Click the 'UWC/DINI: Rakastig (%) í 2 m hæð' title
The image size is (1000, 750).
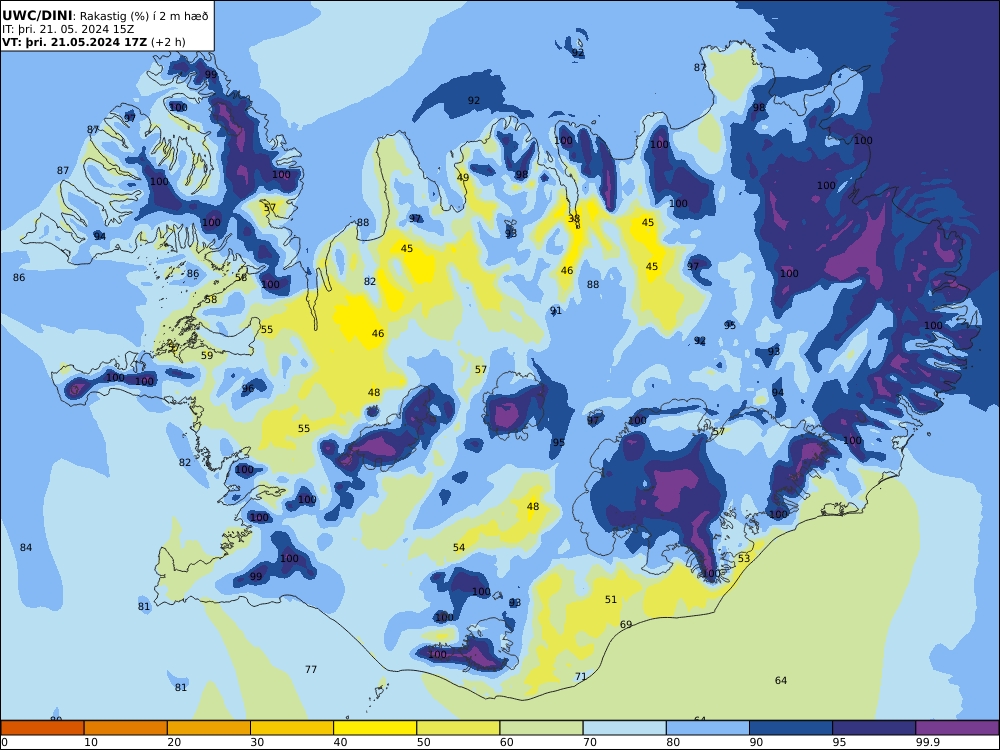click(105, 16)
